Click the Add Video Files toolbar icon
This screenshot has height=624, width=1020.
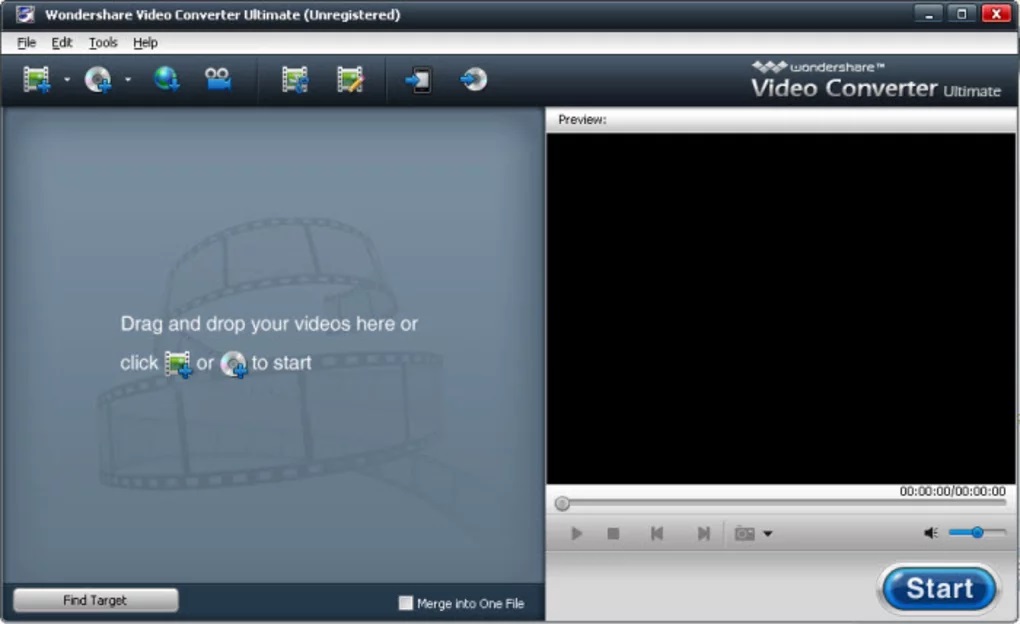(37, 80)
